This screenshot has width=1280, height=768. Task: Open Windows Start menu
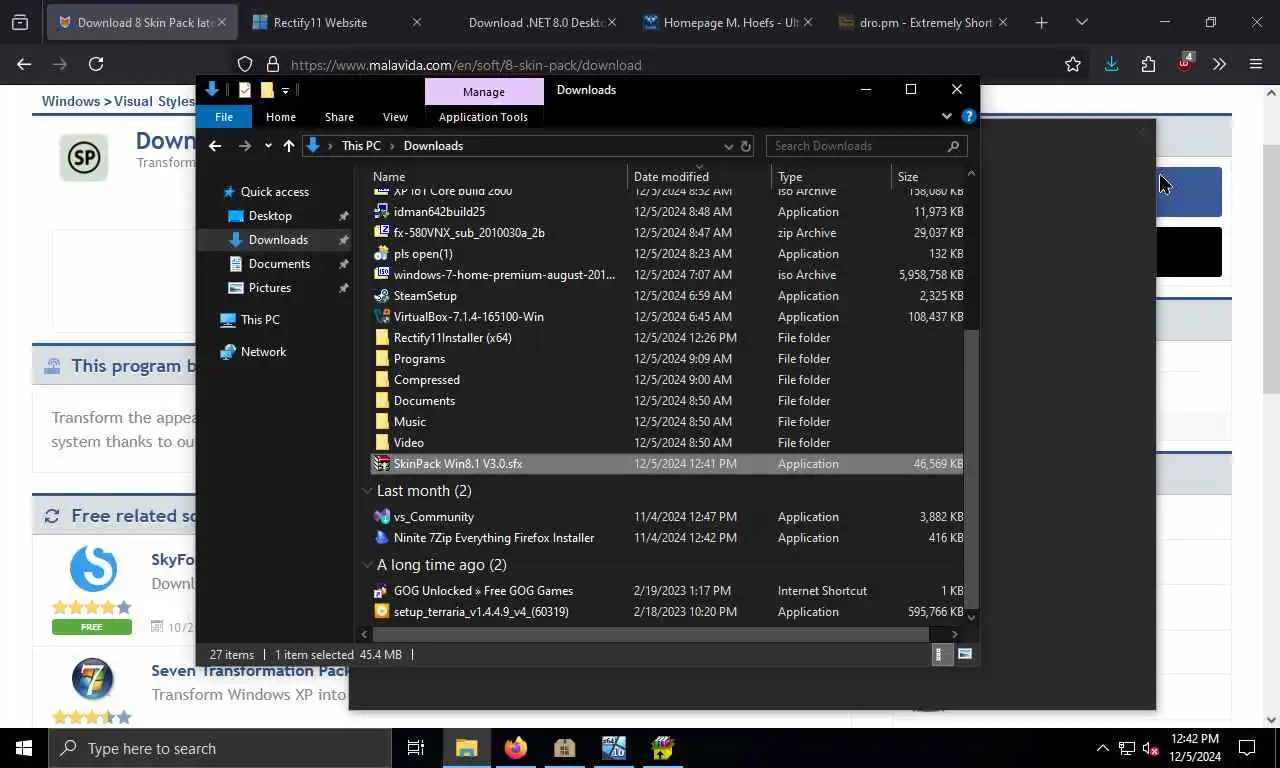click(24, 748)
